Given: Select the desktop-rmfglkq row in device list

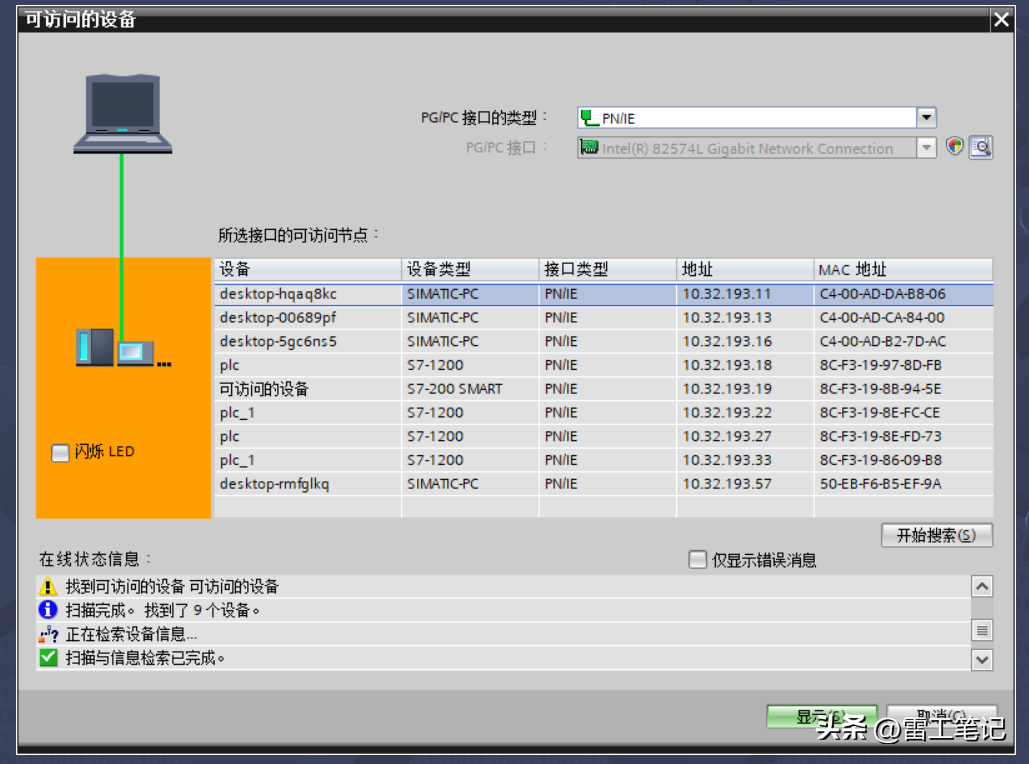Looking at the screenshot, I should click(275, 484).
